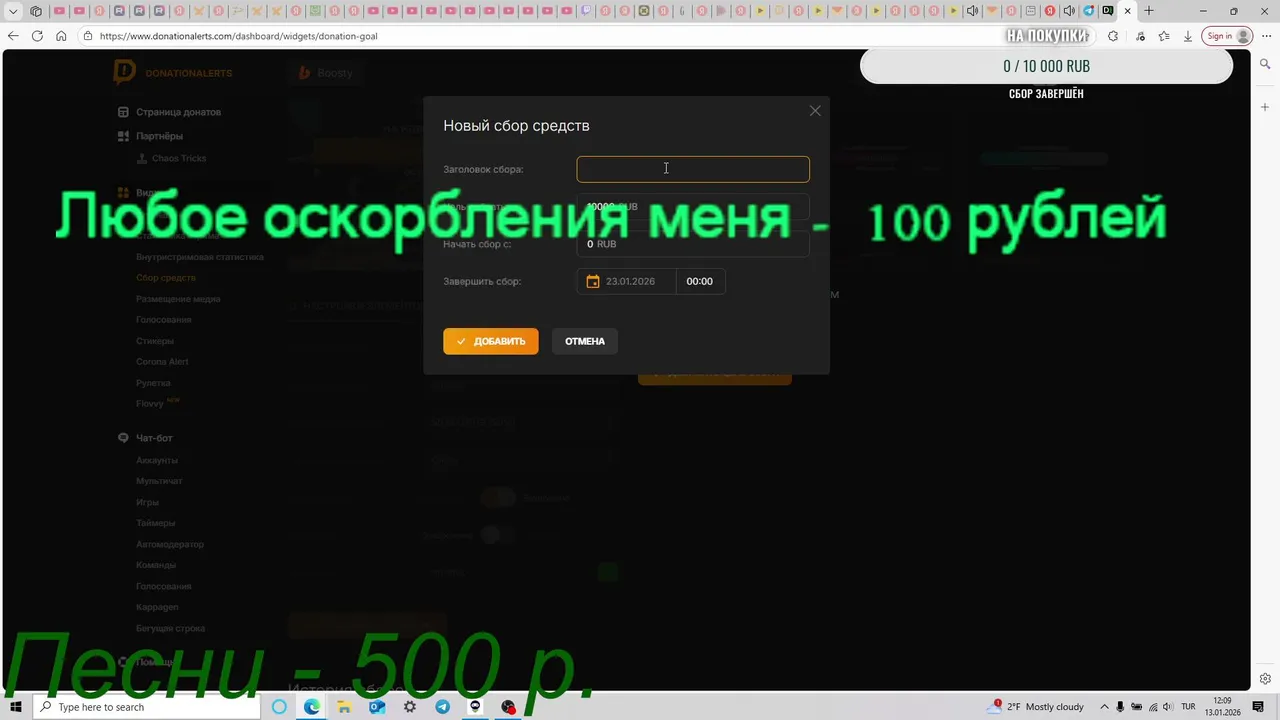Change the 23.01.2026 end date
The image size is (1280, 720).
click(630, 282)
